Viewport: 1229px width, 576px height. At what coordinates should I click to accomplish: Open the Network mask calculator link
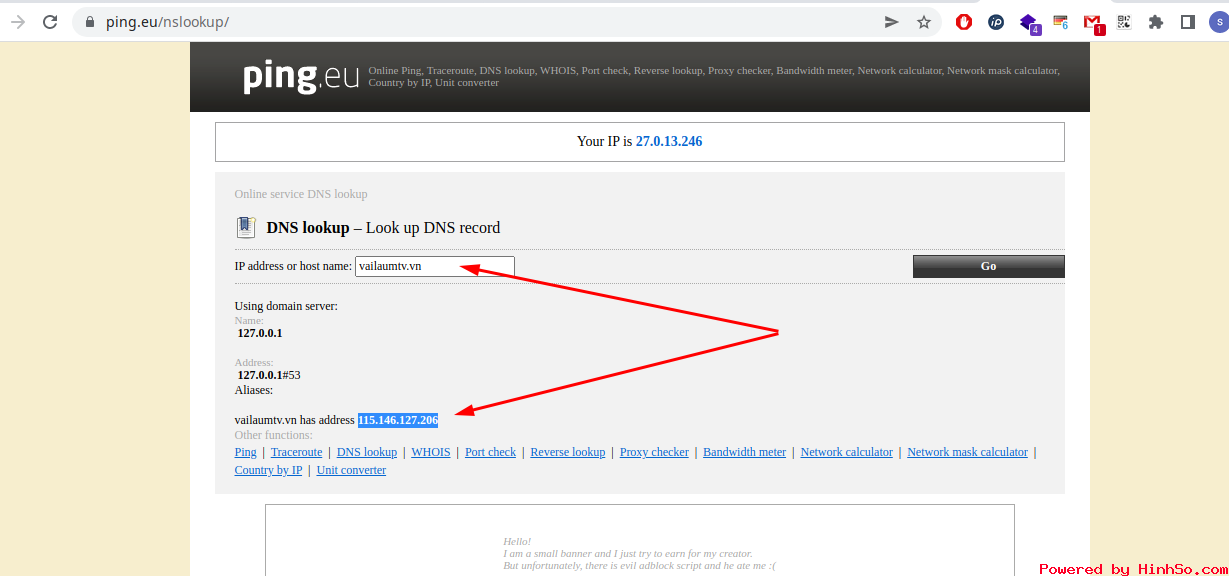click(x=967, y=452)
